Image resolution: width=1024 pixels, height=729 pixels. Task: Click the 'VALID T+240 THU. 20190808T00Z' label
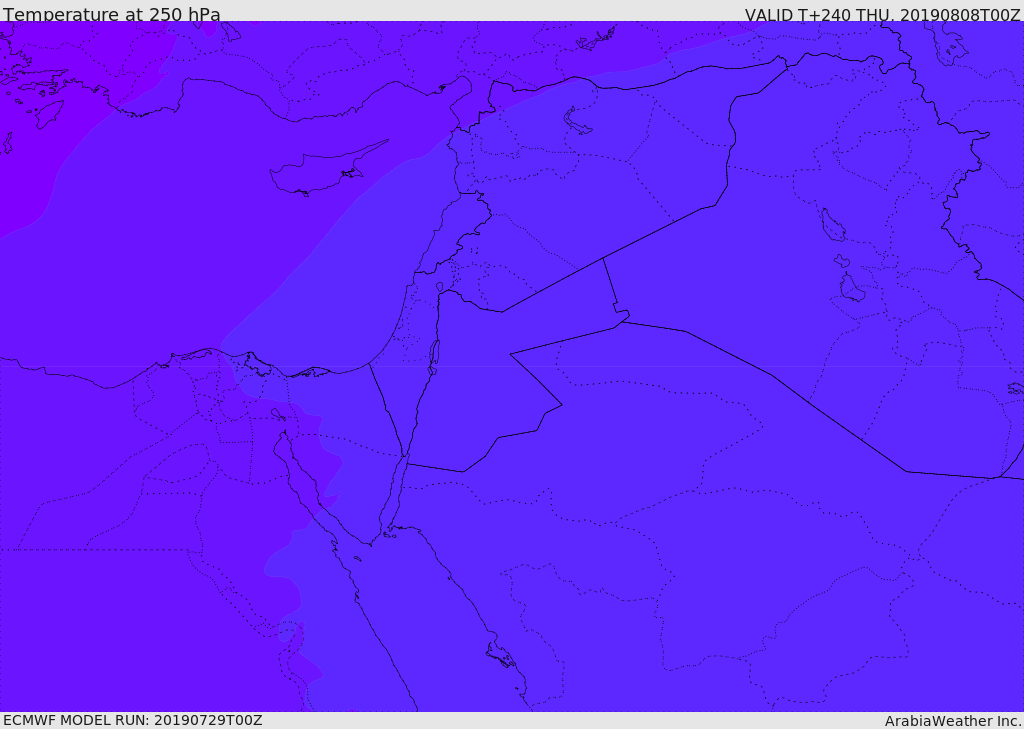coord(882,15)
